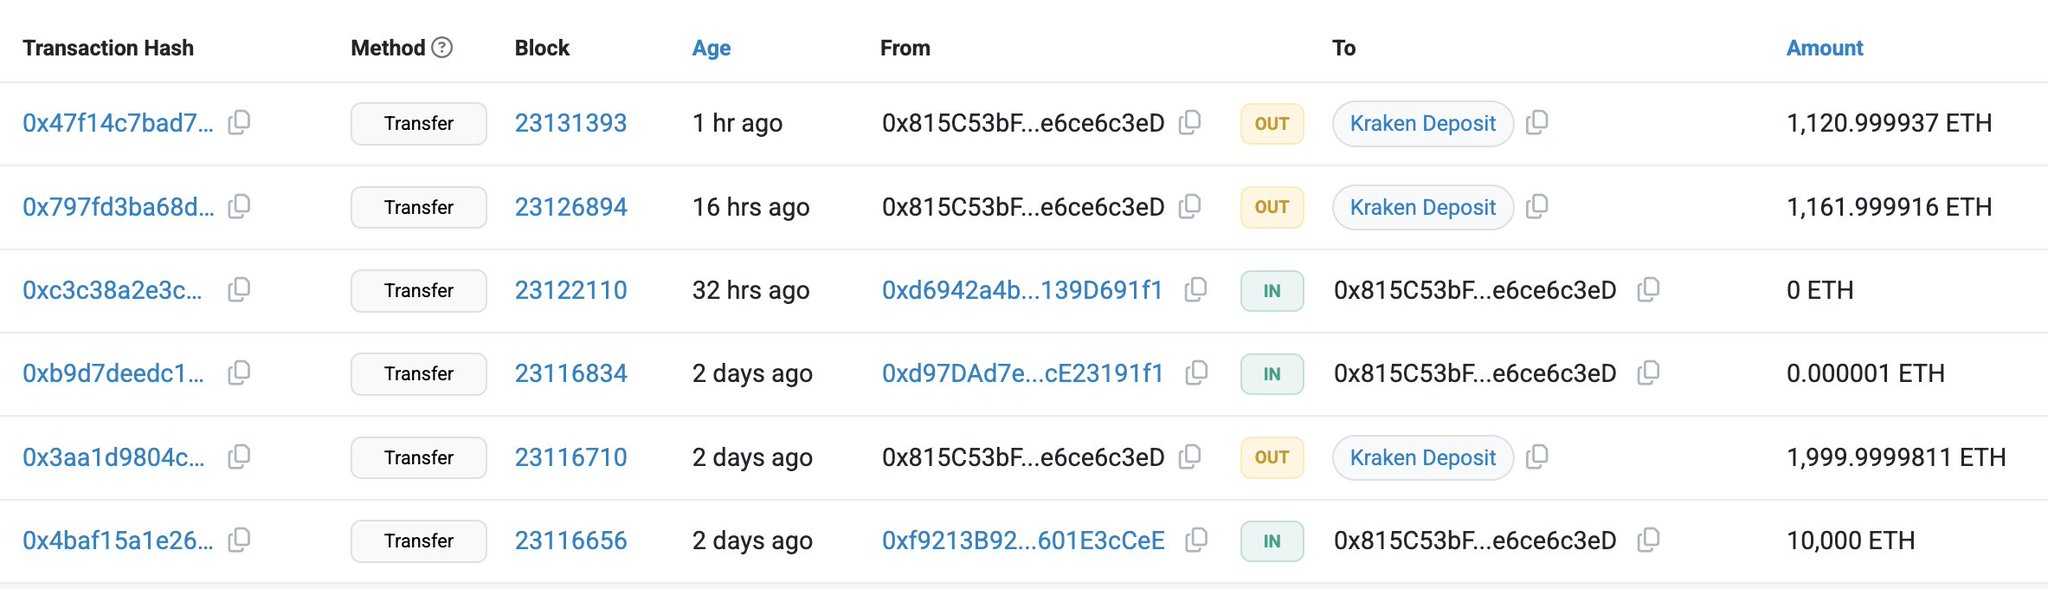Screen dimensions: 2048x589
Task: Open transaction 0x3aa1d9804c details
Action: pyautogui.click(x=113, y=457)
